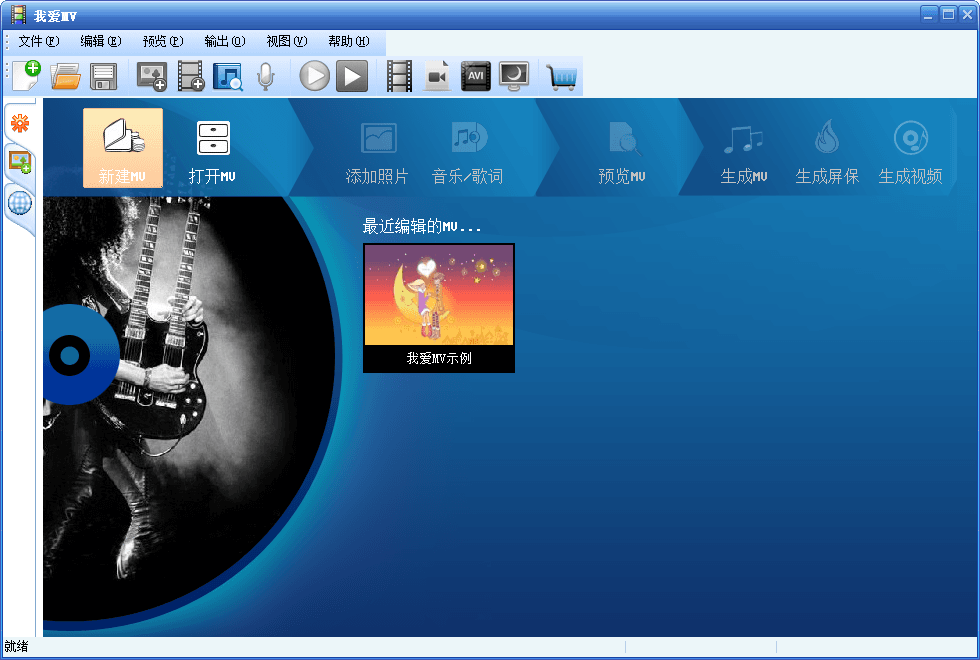
Task: Click the AVI export icon
Action: pos(476,76)
